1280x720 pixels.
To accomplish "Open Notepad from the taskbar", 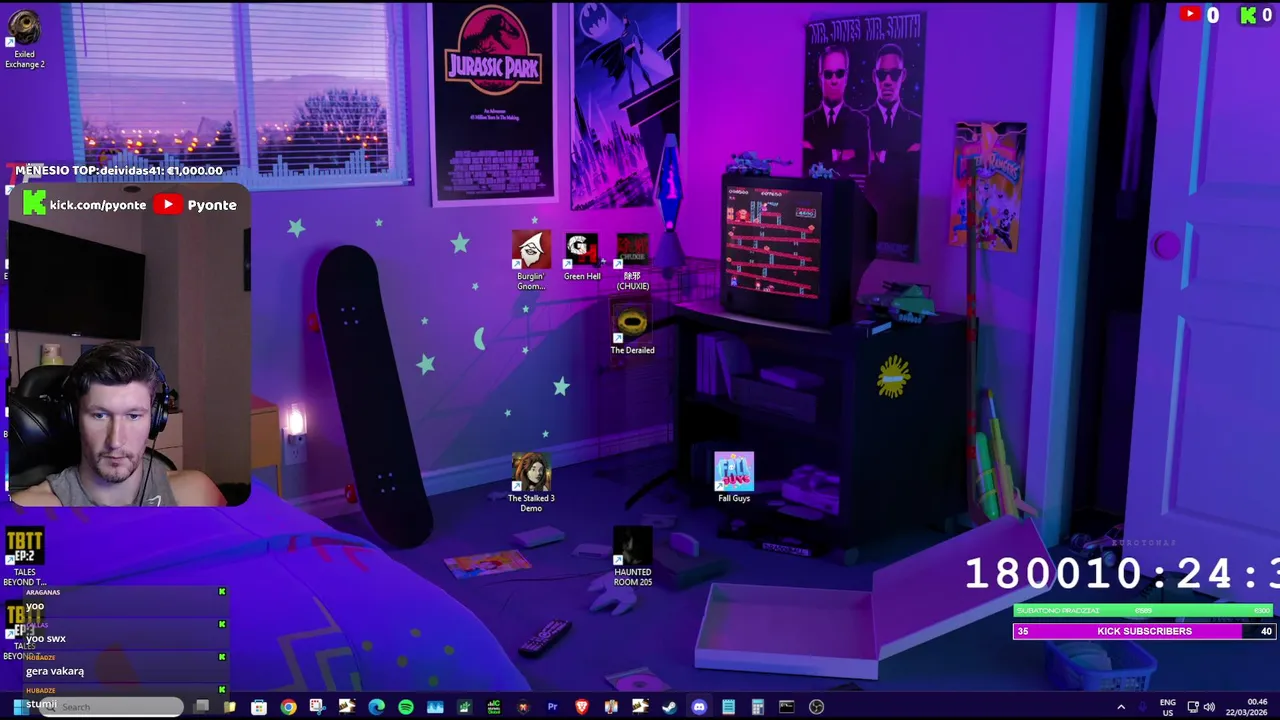I will (x=728, y=707).
